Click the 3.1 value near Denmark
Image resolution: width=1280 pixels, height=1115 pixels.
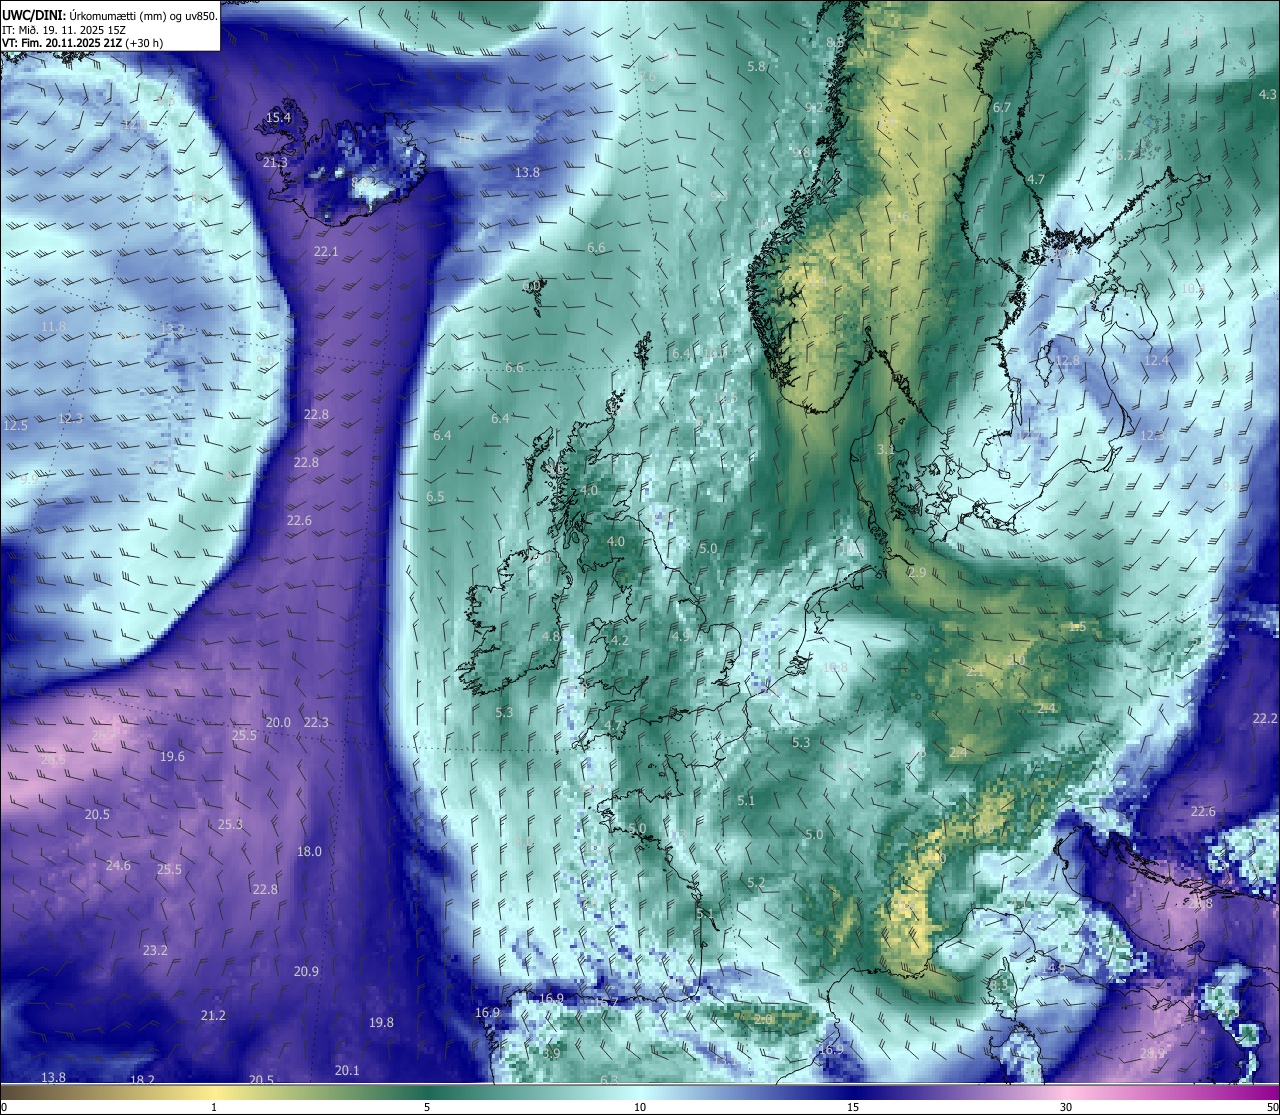886,450
